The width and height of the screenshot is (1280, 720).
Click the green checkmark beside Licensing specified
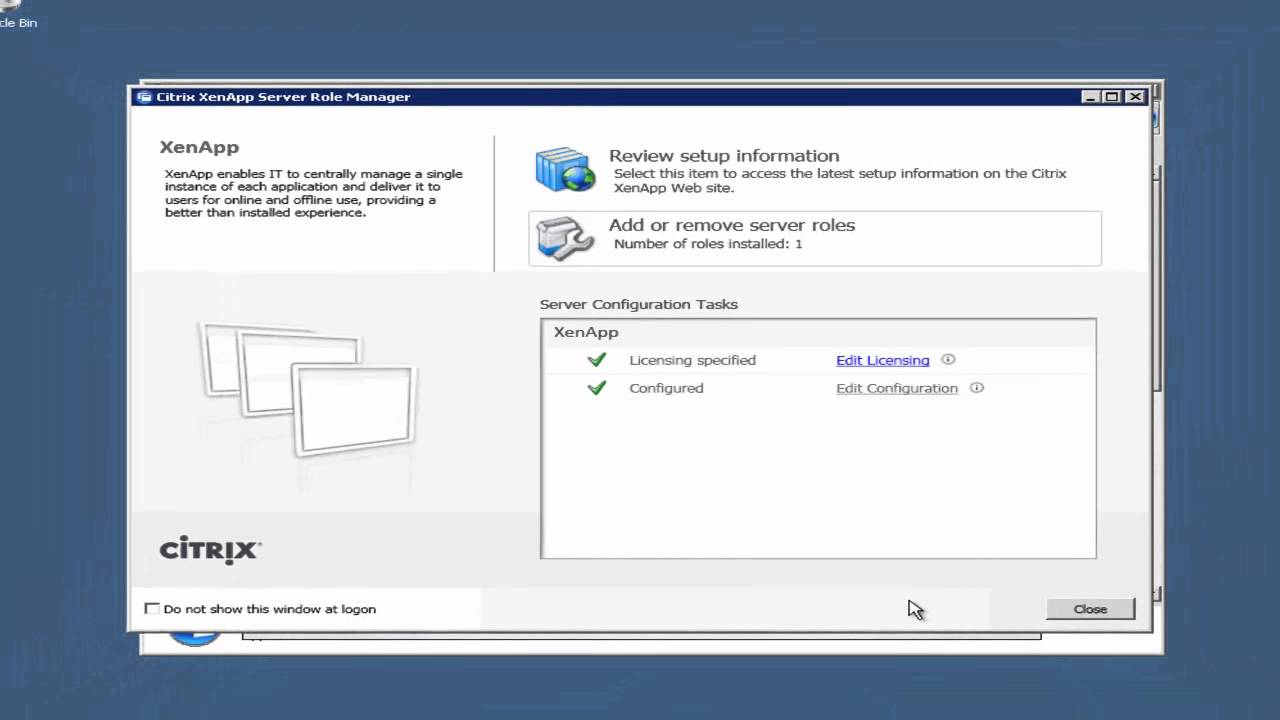tap(597, 359)
